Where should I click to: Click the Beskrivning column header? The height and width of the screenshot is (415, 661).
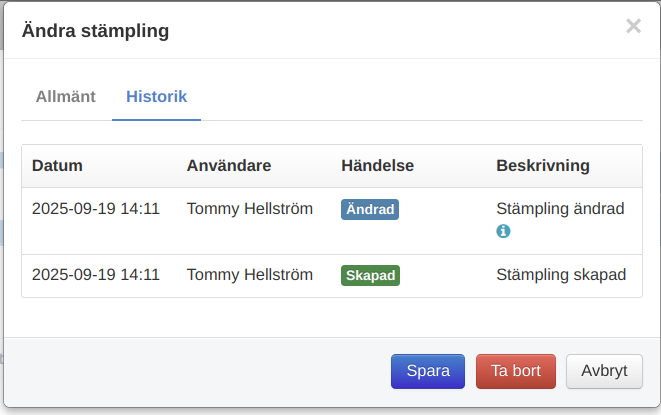point(543,165)
